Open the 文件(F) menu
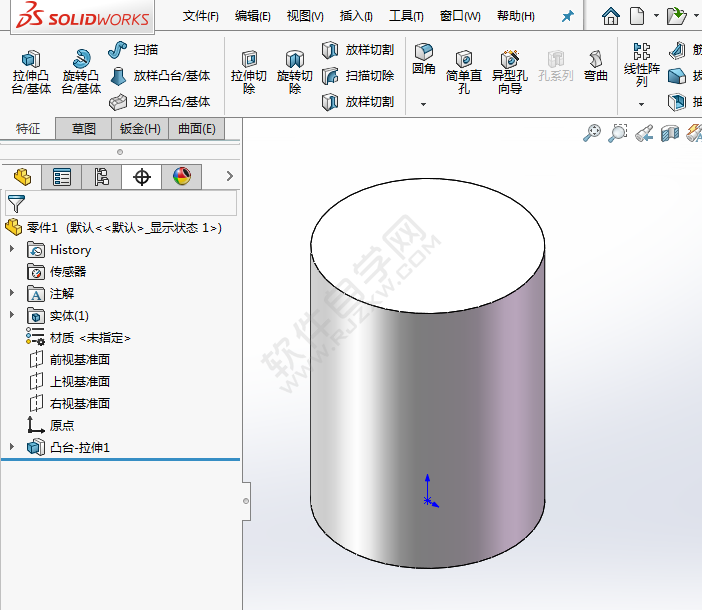The image size is (702, 610). tap(201, 16)
